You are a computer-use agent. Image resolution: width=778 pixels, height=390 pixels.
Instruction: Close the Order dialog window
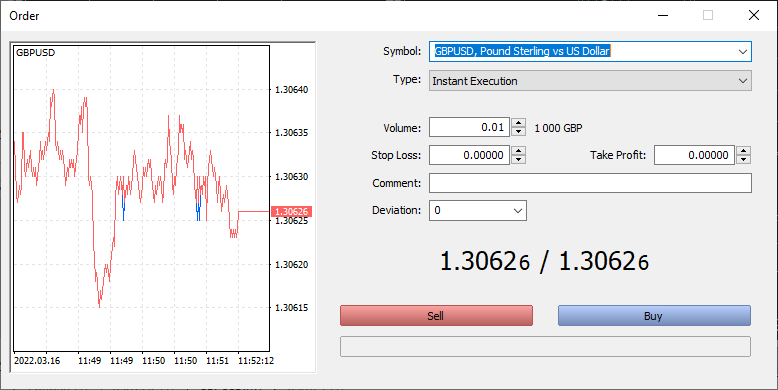(754, 15)
